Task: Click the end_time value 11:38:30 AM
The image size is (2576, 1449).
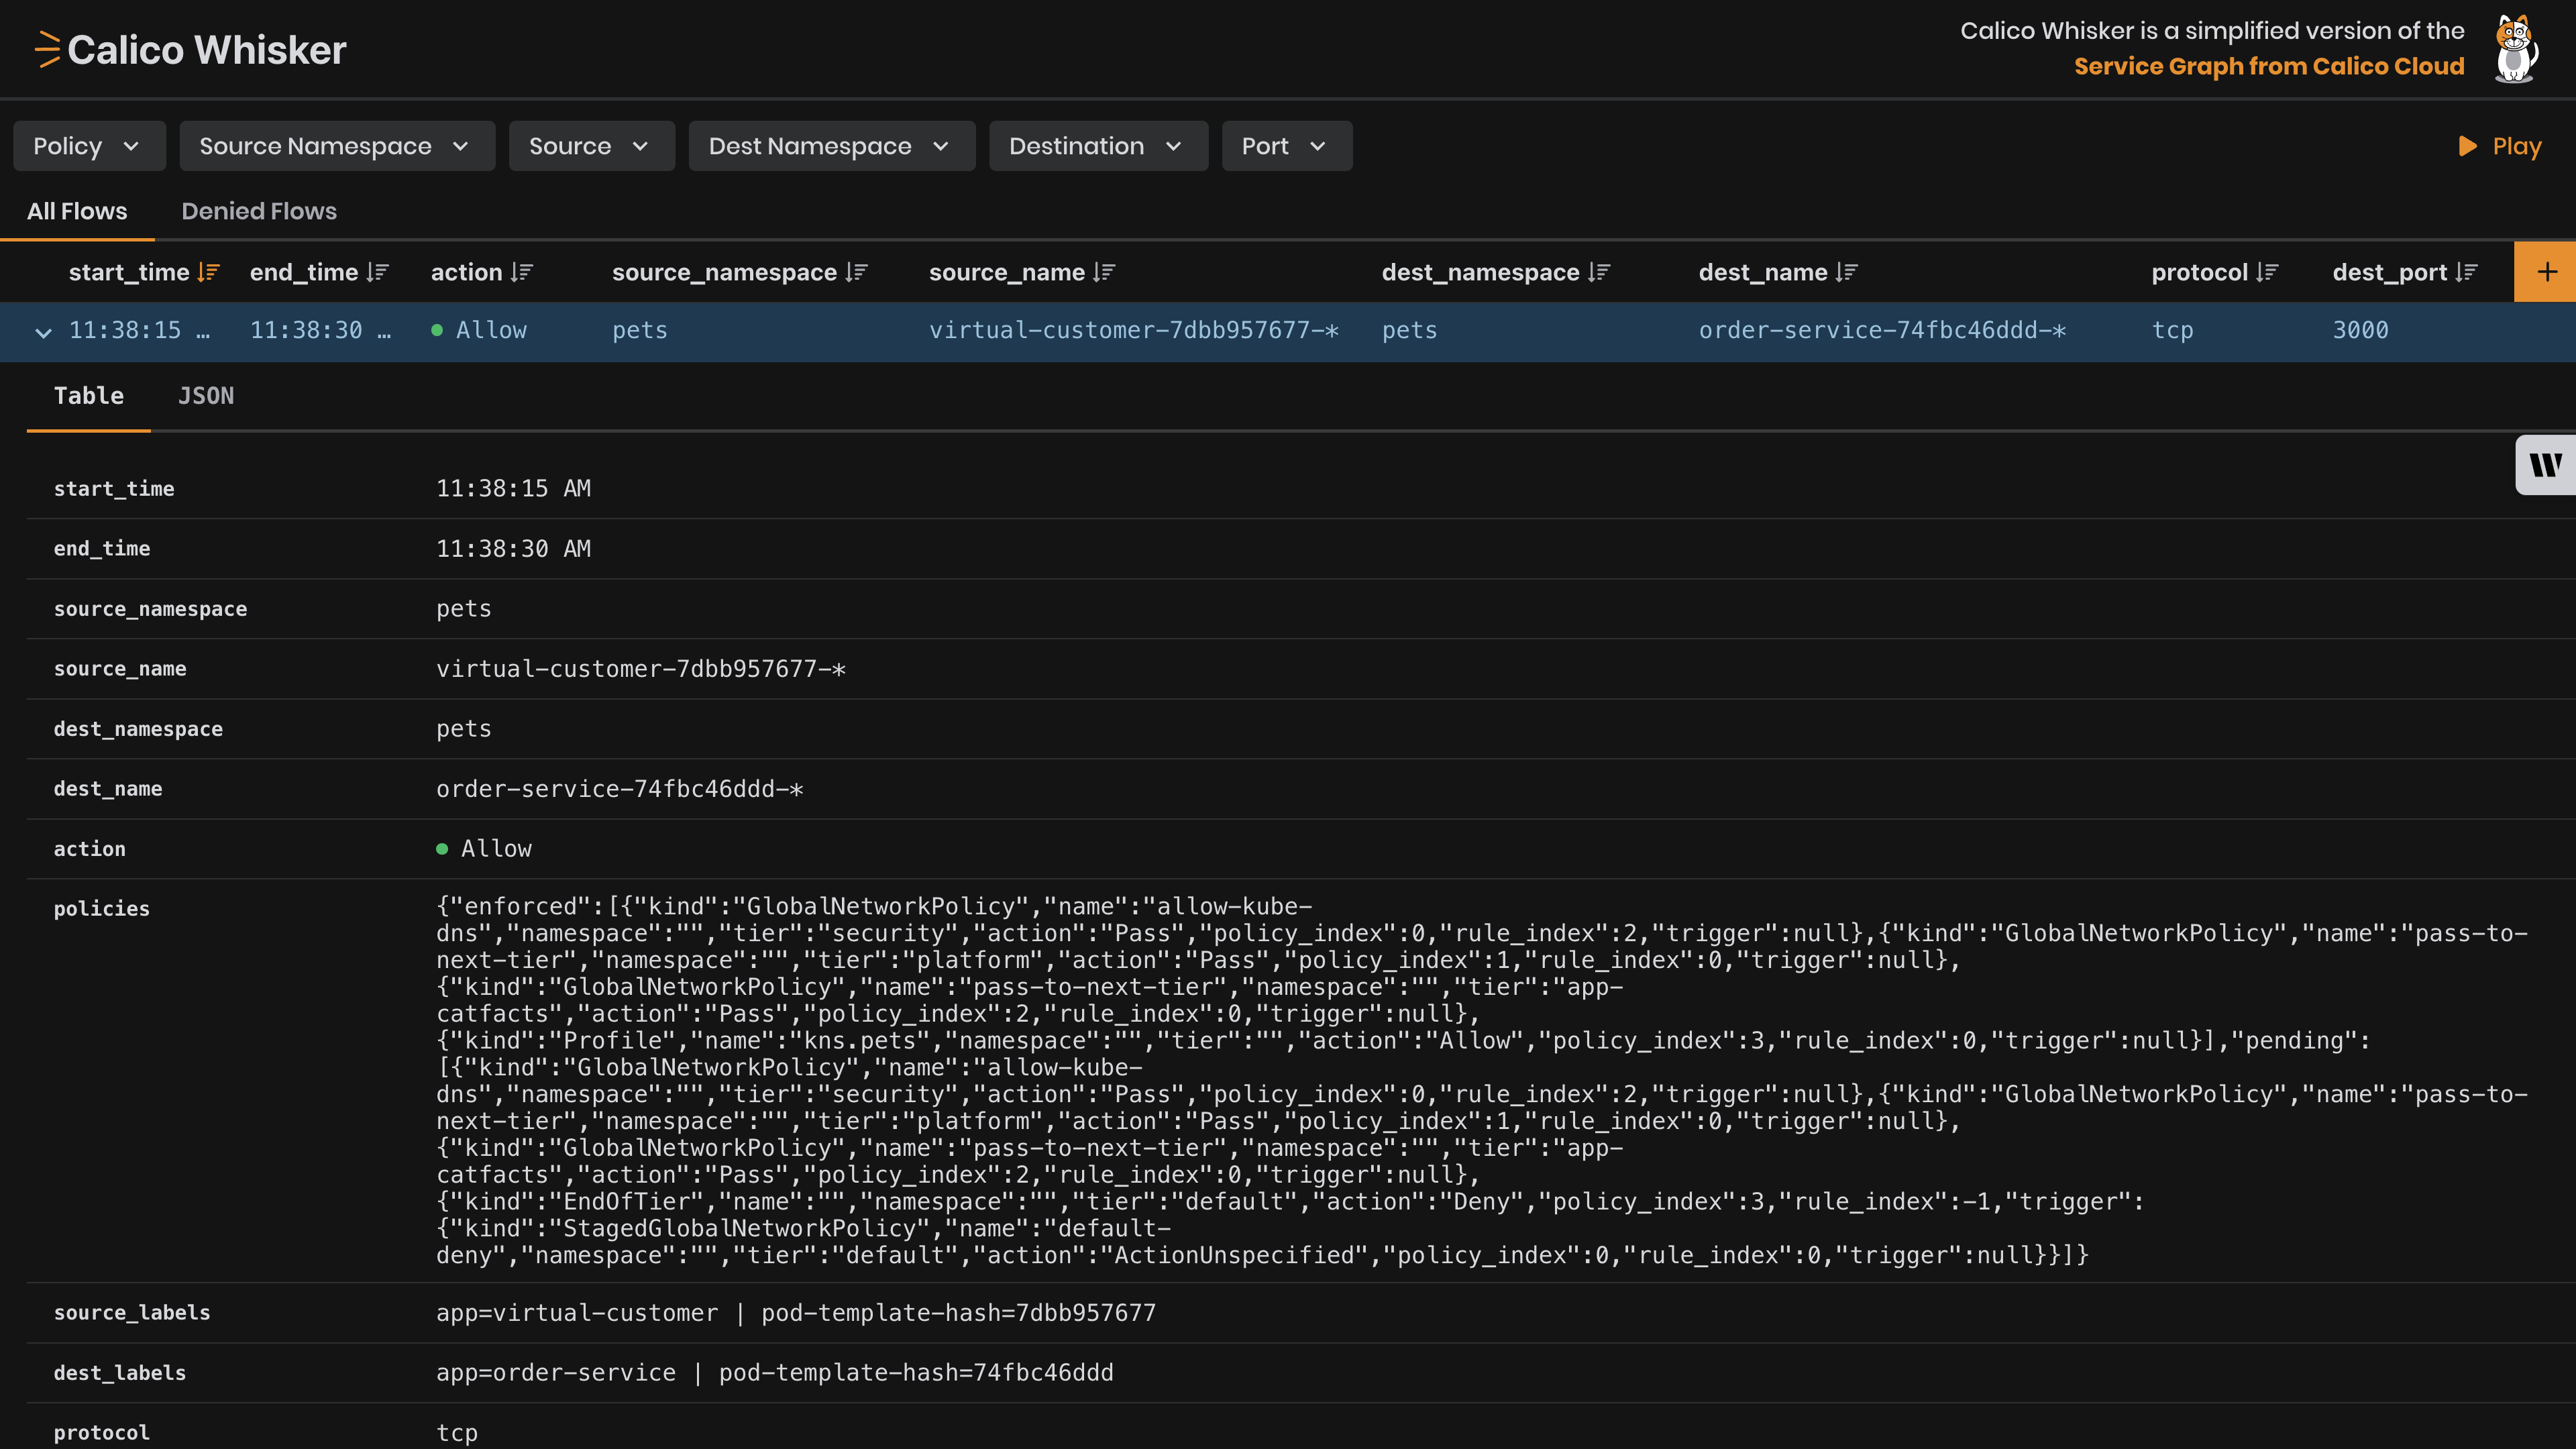Action: pyautogui.click(x=513, y=548)
